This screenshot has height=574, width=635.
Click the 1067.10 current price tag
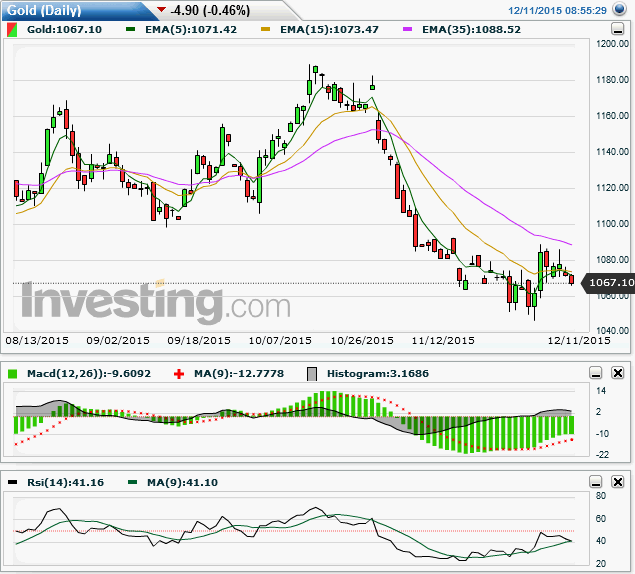tap(609, 282)
